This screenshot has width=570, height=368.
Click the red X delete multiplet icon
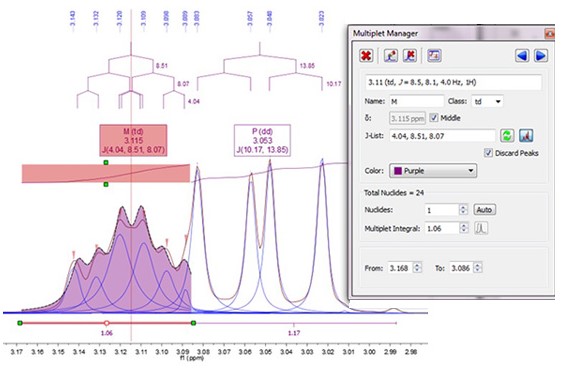tap(366, 56)
